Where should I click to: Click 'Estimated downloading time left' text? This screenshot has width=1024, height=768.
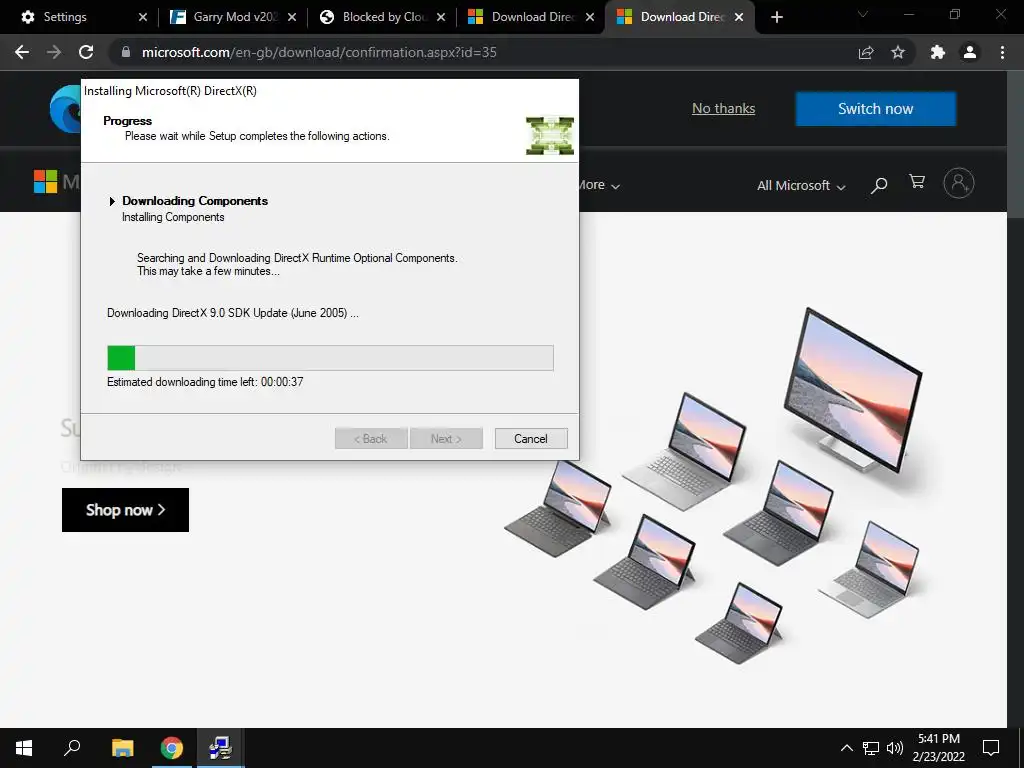(x=205, y=382)
